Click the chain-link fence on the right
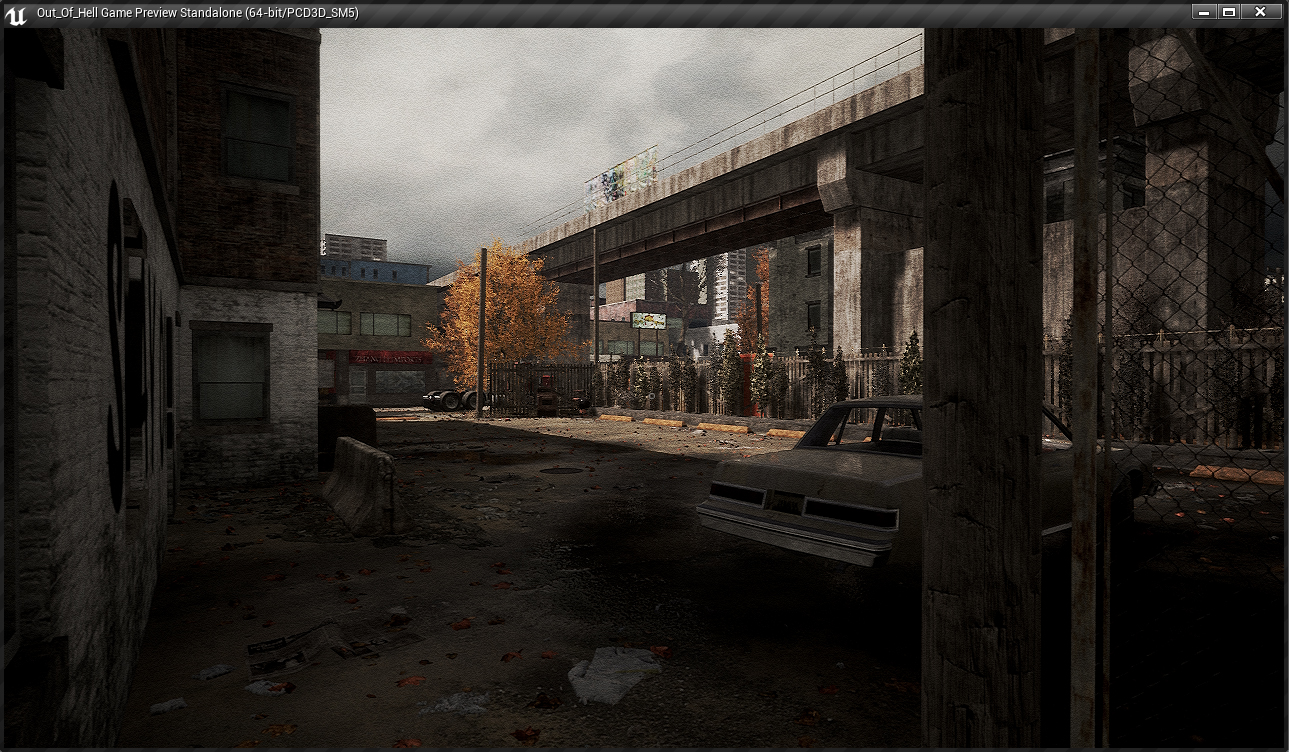Screen dimensions: 1289x752 1190,300
